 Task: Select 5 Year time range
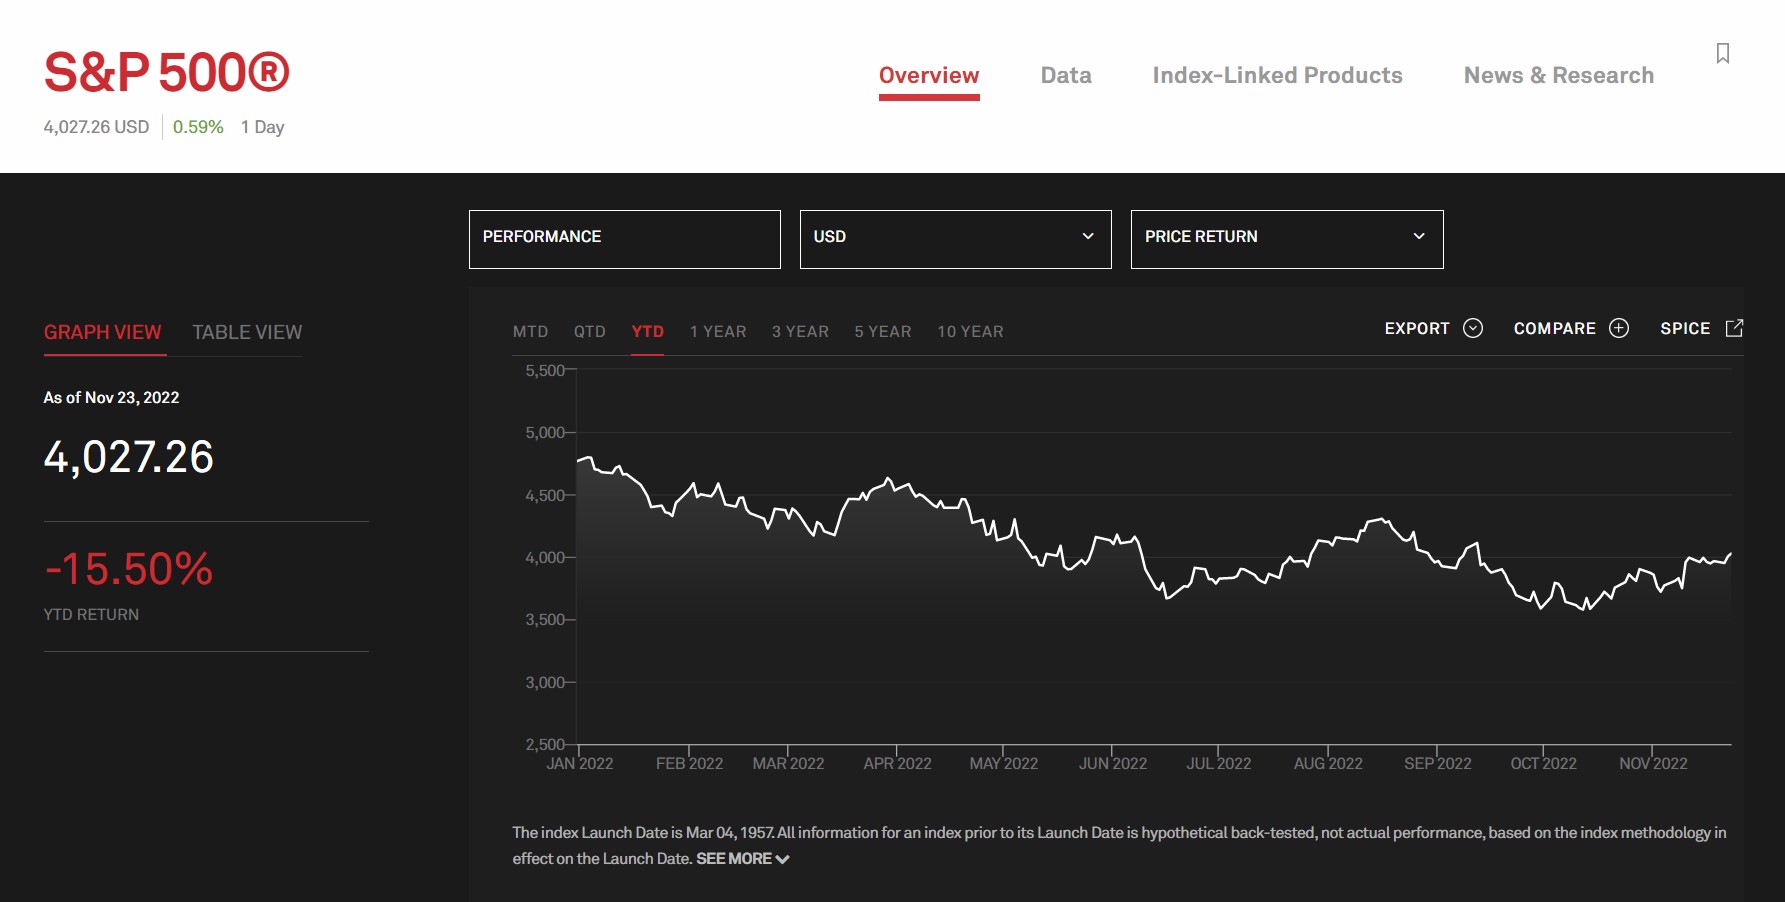883,332
